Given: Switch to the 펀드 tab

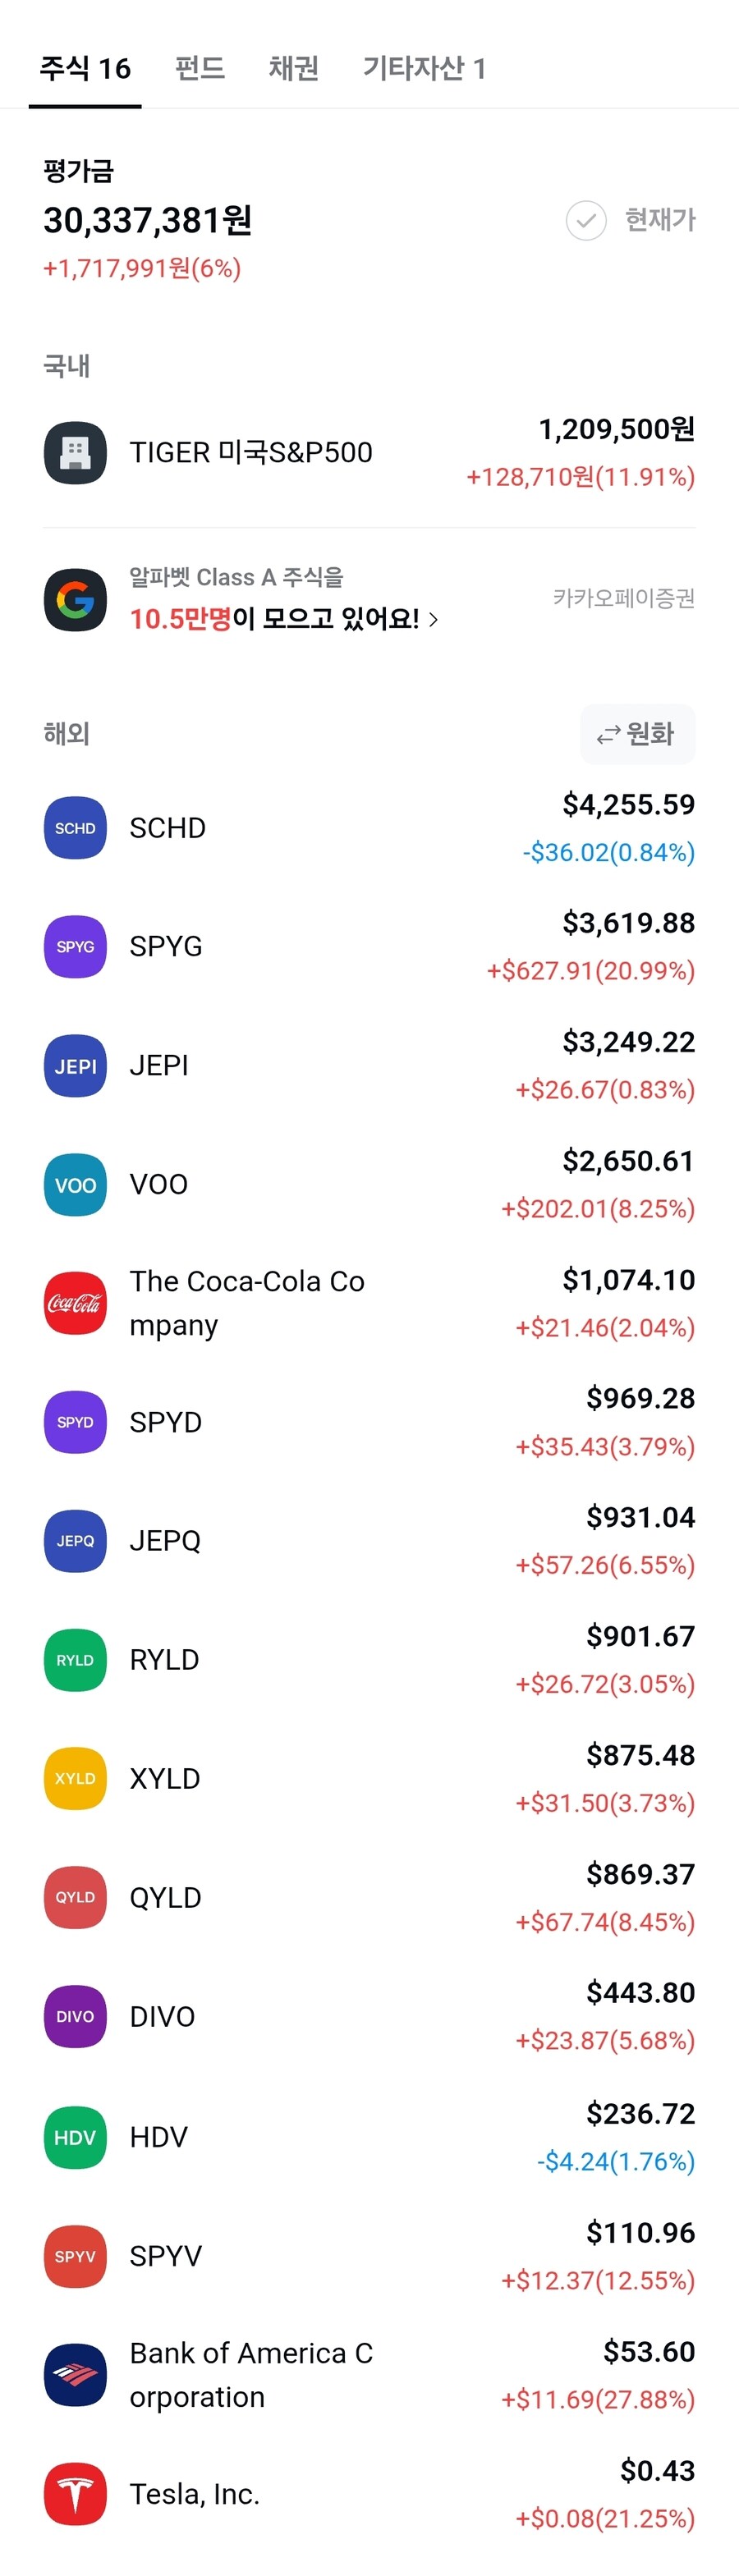Looking at the screenshot, I should (x=200, y=68).
